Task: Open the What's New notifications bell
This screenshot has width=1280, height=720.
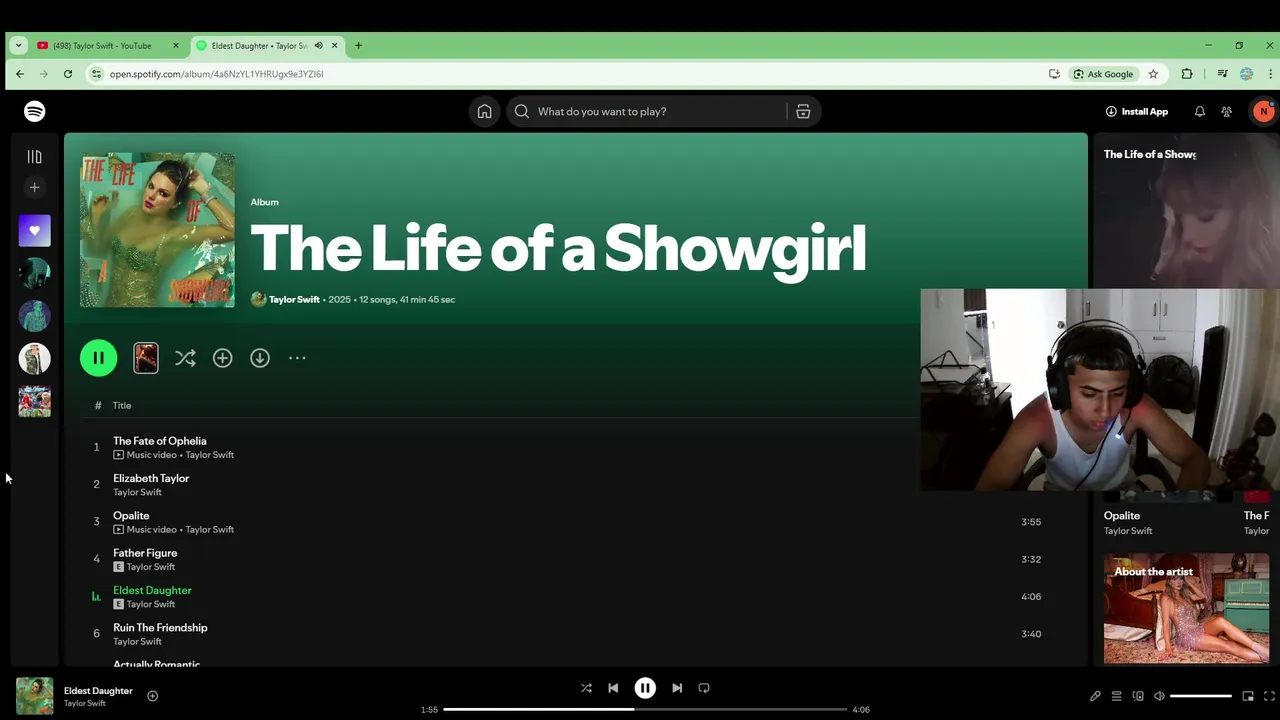Action: [1200, 111]
